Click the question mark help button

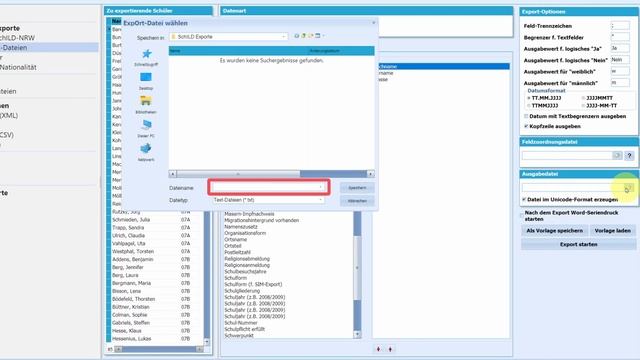click(629, 156)
